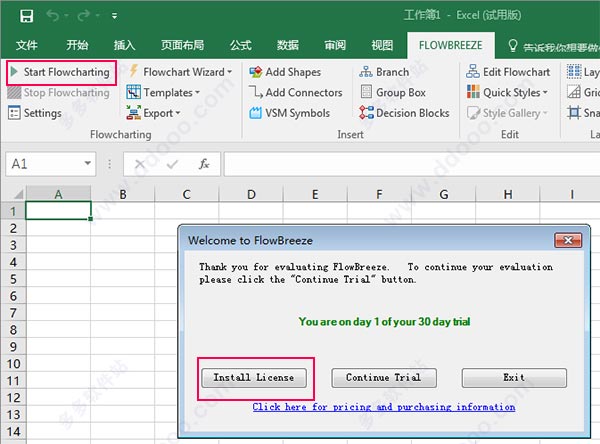Screen dimensions: 600x444
Task: Open the Customize Quick Access Toolbar dropdown
Action: [114, 16]
